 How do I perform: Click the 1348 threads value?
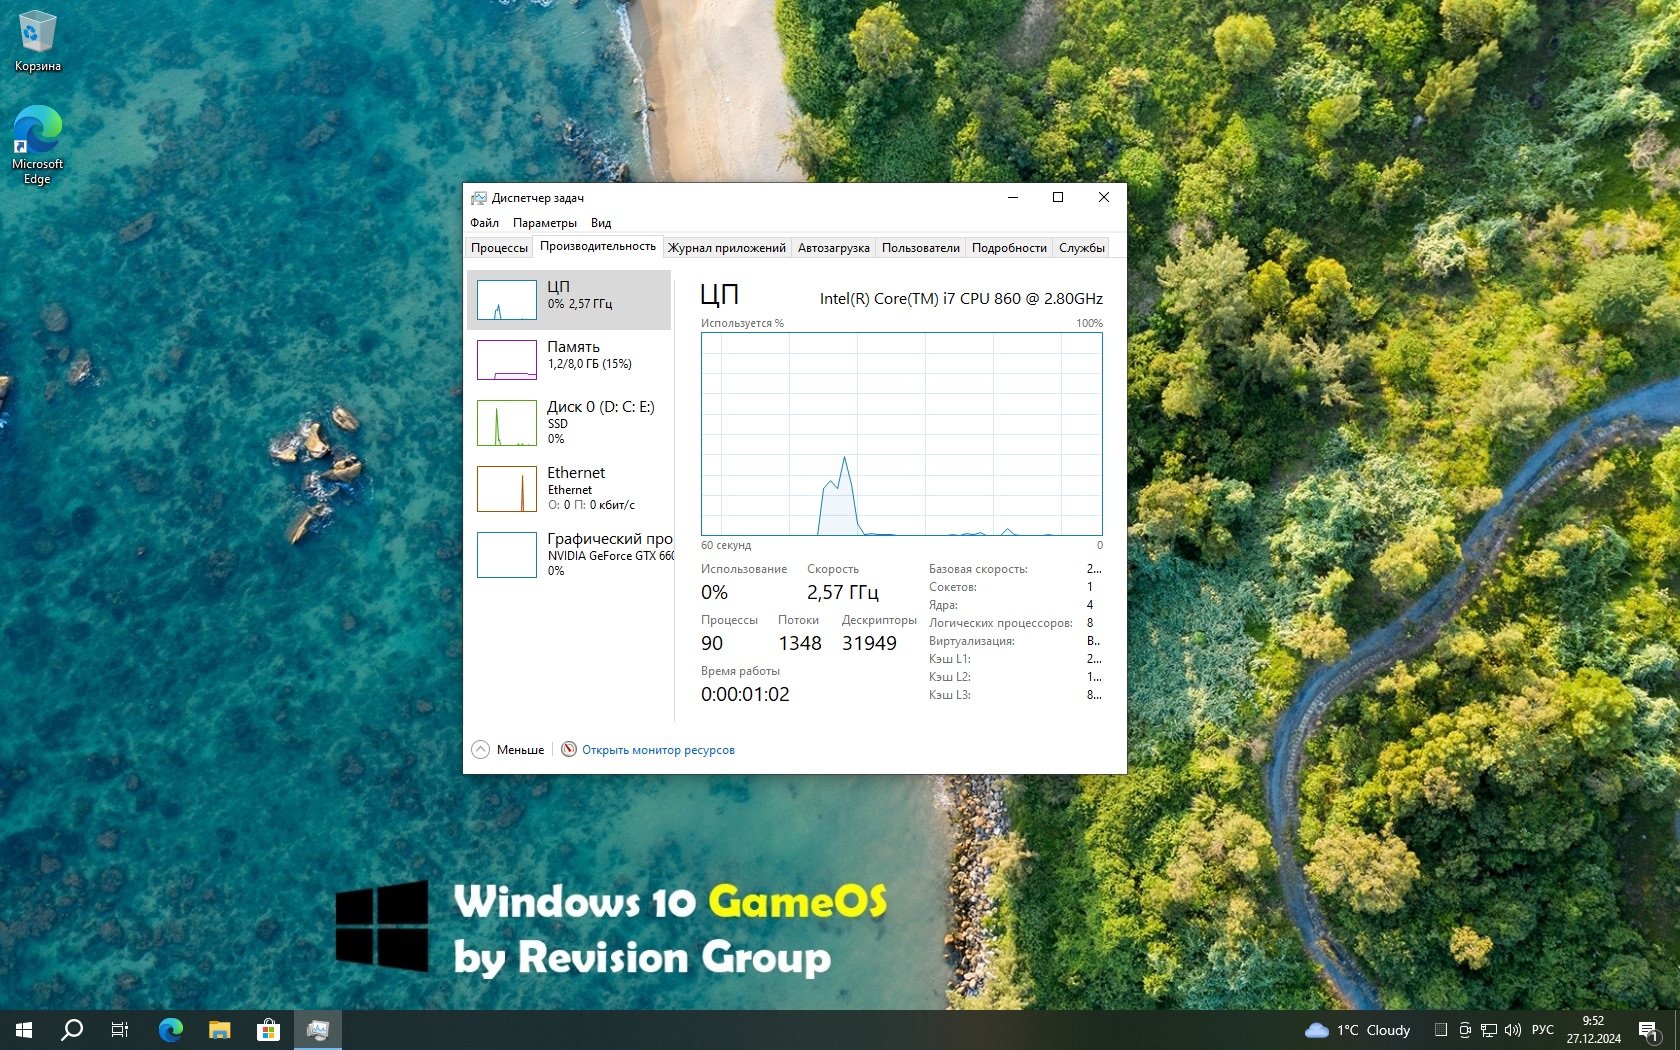click(800, 643)
